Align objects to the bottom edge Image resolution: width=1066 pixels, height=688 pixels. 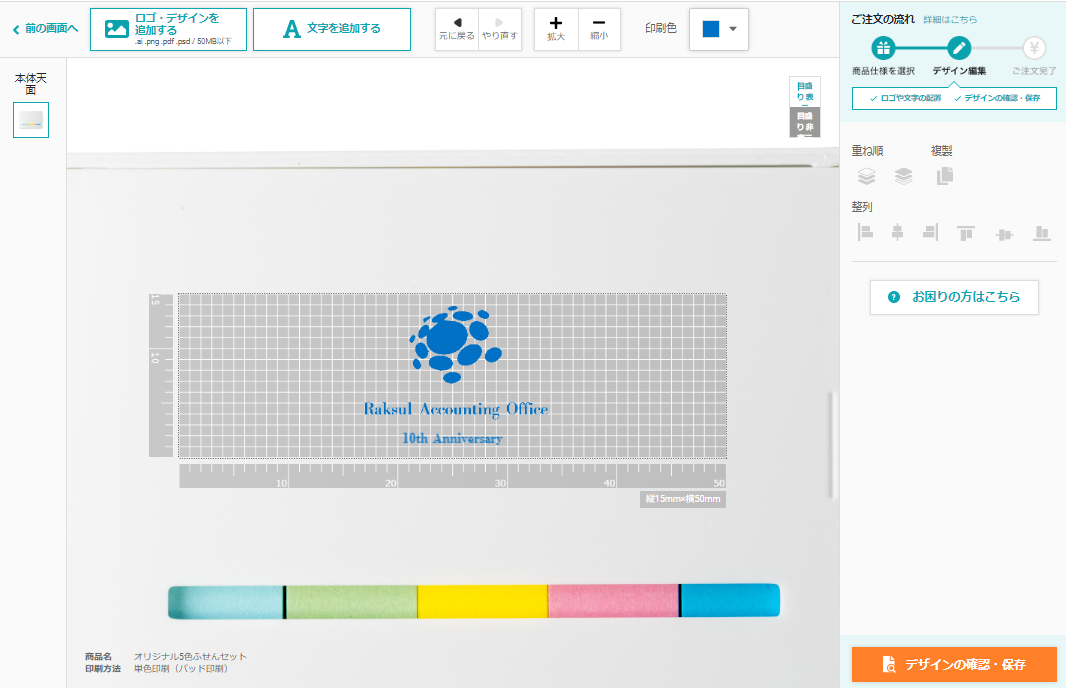coord(1042,233)
